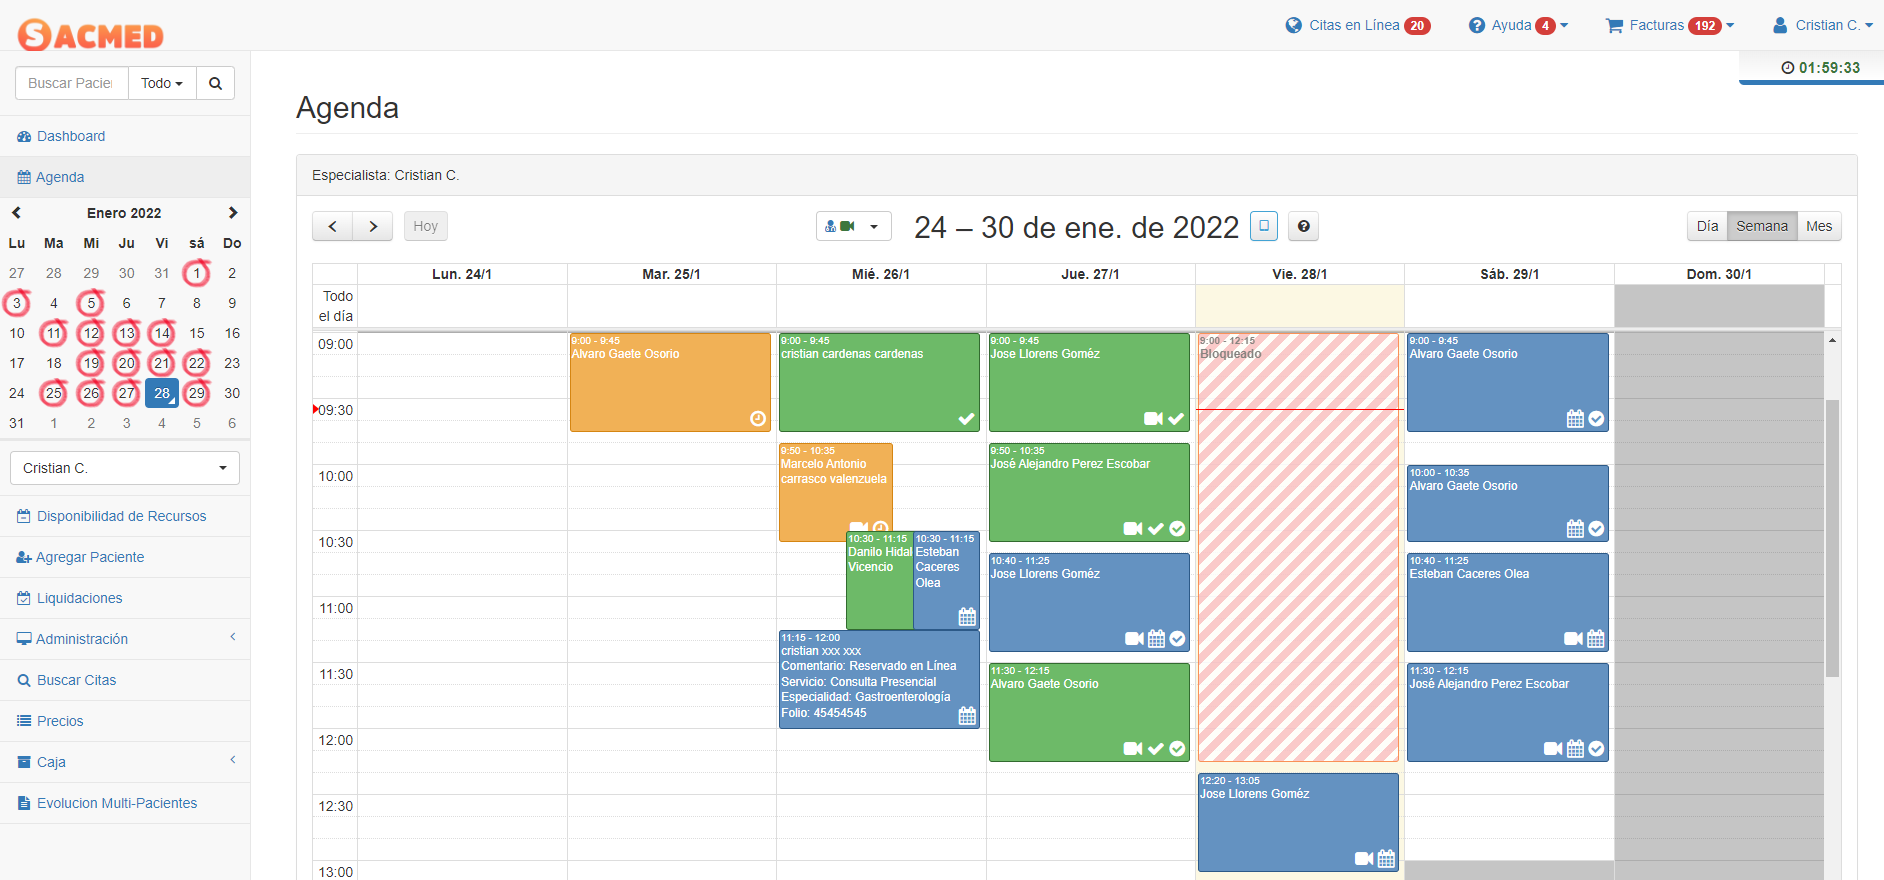Click the Hoy button
This screenshot has width=1884, height=880.
click(x=426, y=226)
